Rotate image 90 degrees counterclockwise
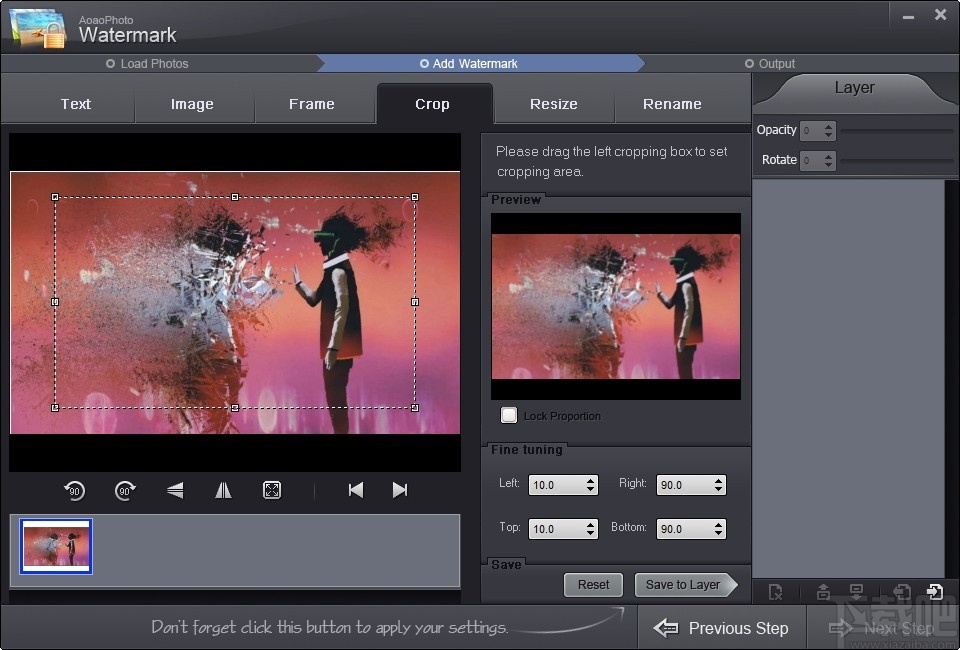This screenshot has width=960, height=650. (x=74, y=490)
